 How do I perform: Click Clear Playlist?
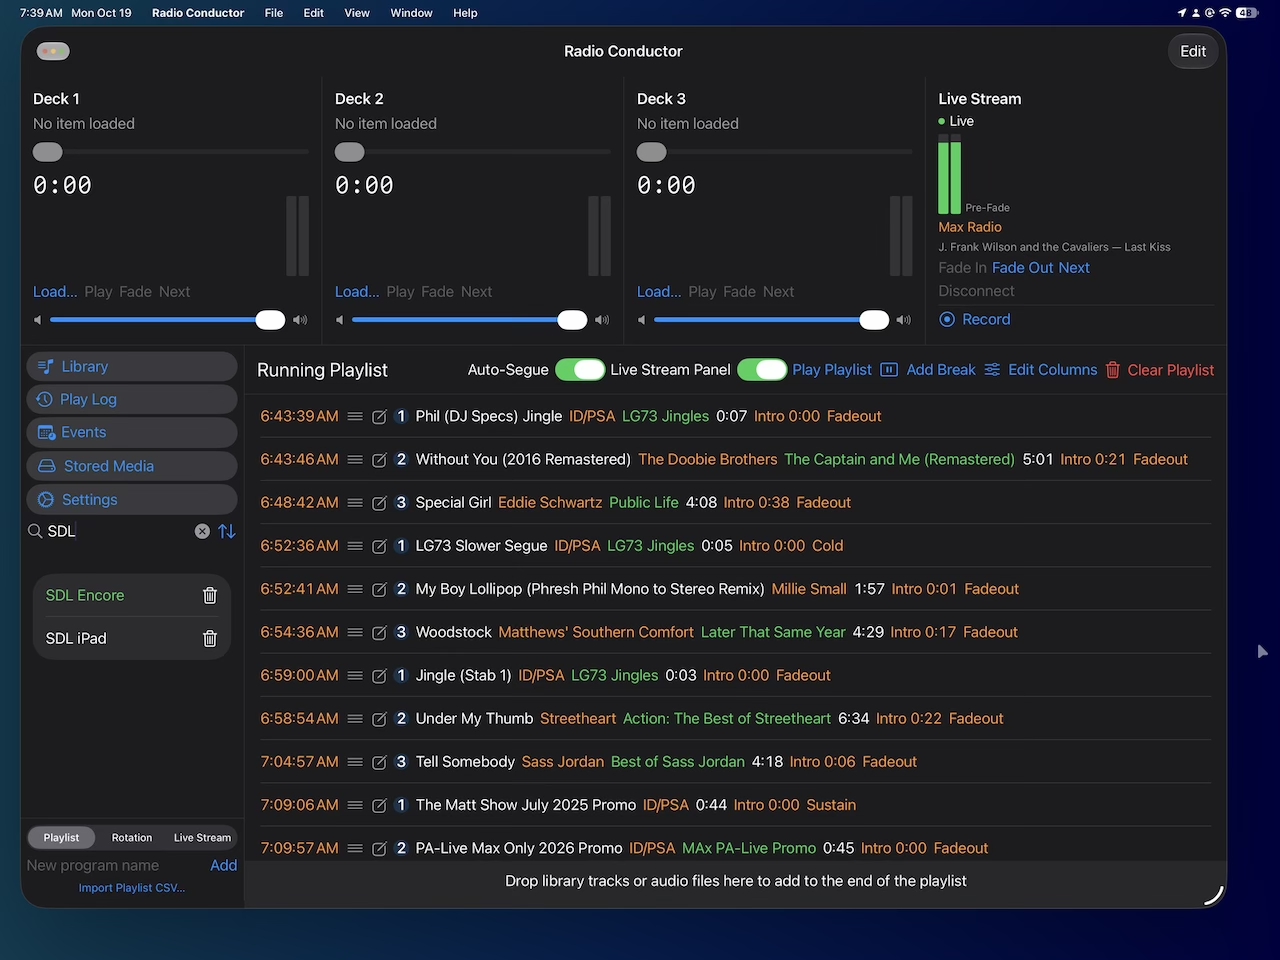click(x=1160, y=370)
